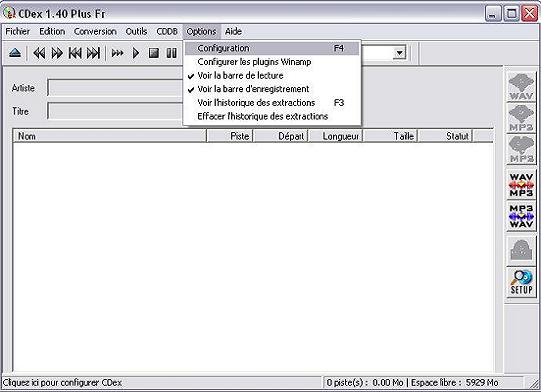Click the MP3 to WAV conversion icon
Image resolution: width=541 pixels, height=392 pixels.
pyautogui.click(x=521, y=216)
